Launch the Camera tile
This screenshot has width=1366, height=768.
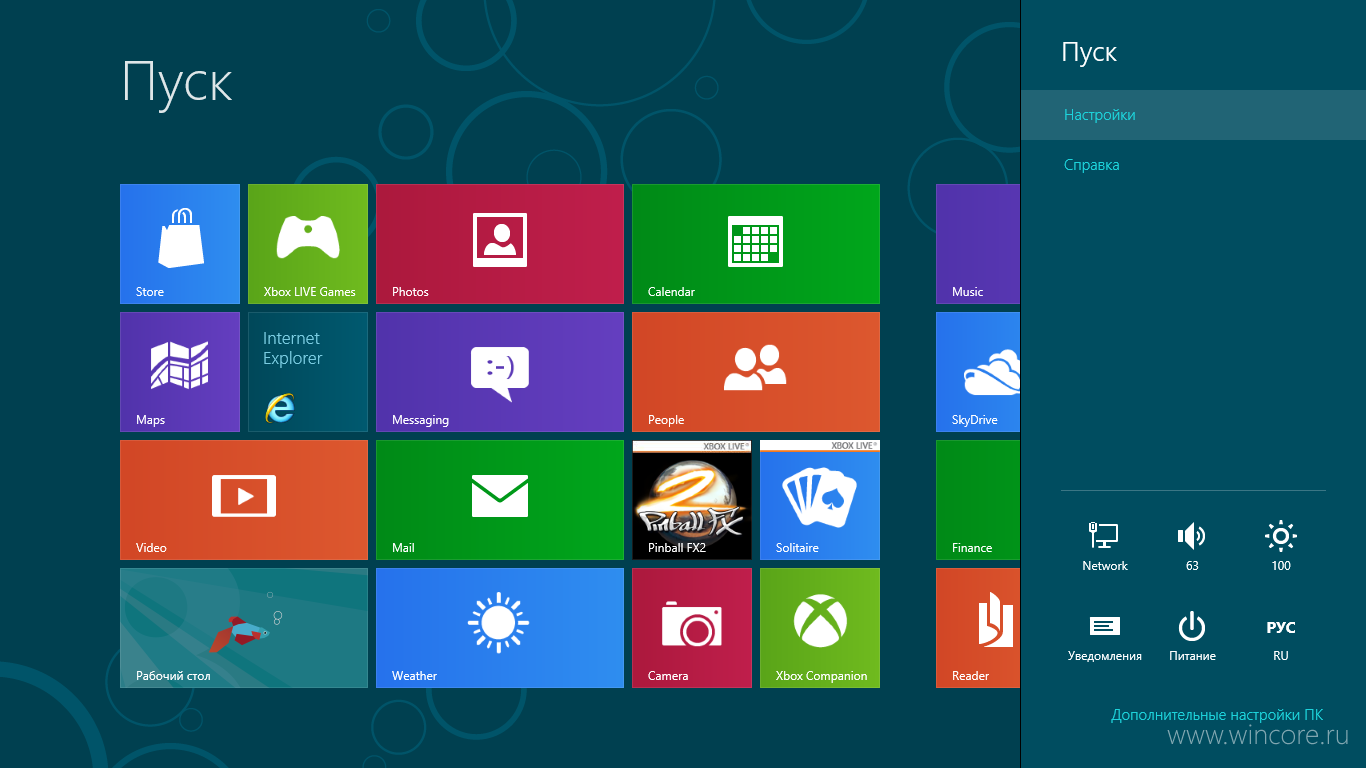click(692, 628)
